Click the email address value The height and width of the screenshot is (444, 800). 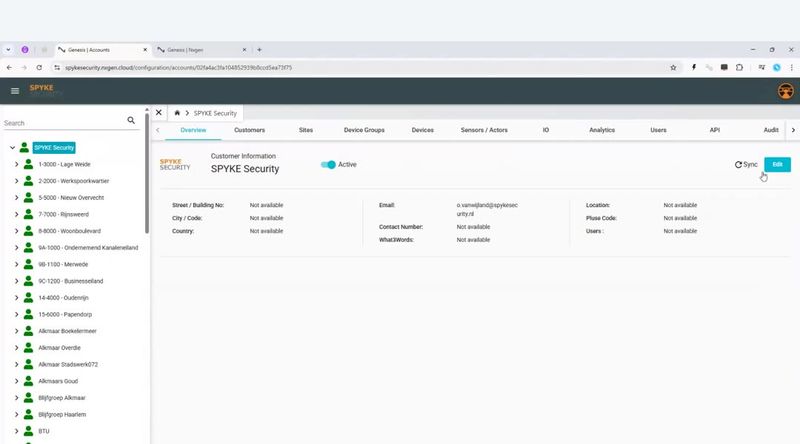(487, 209)
